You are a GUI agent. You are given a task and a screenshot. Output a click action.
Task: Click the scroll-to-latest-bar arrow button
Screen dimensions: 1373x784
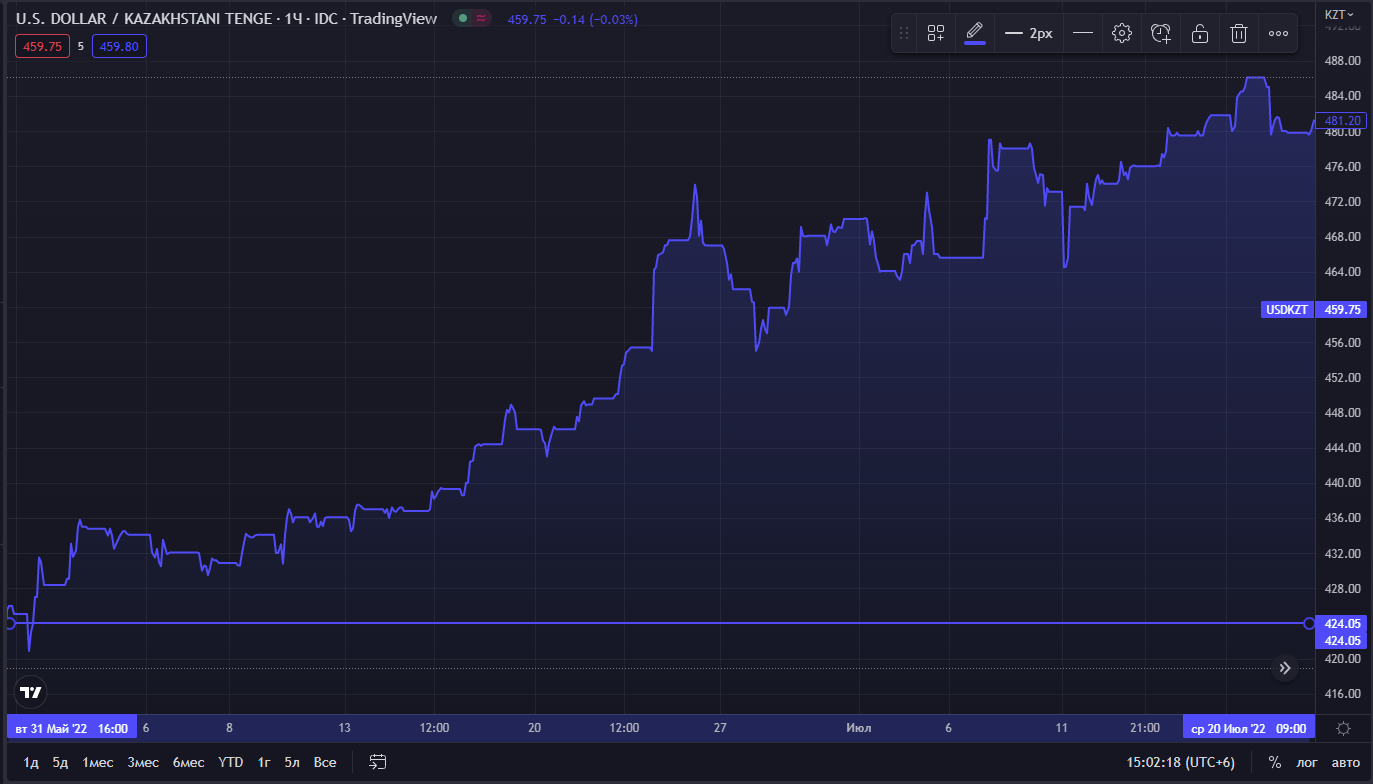point(1285,668)
